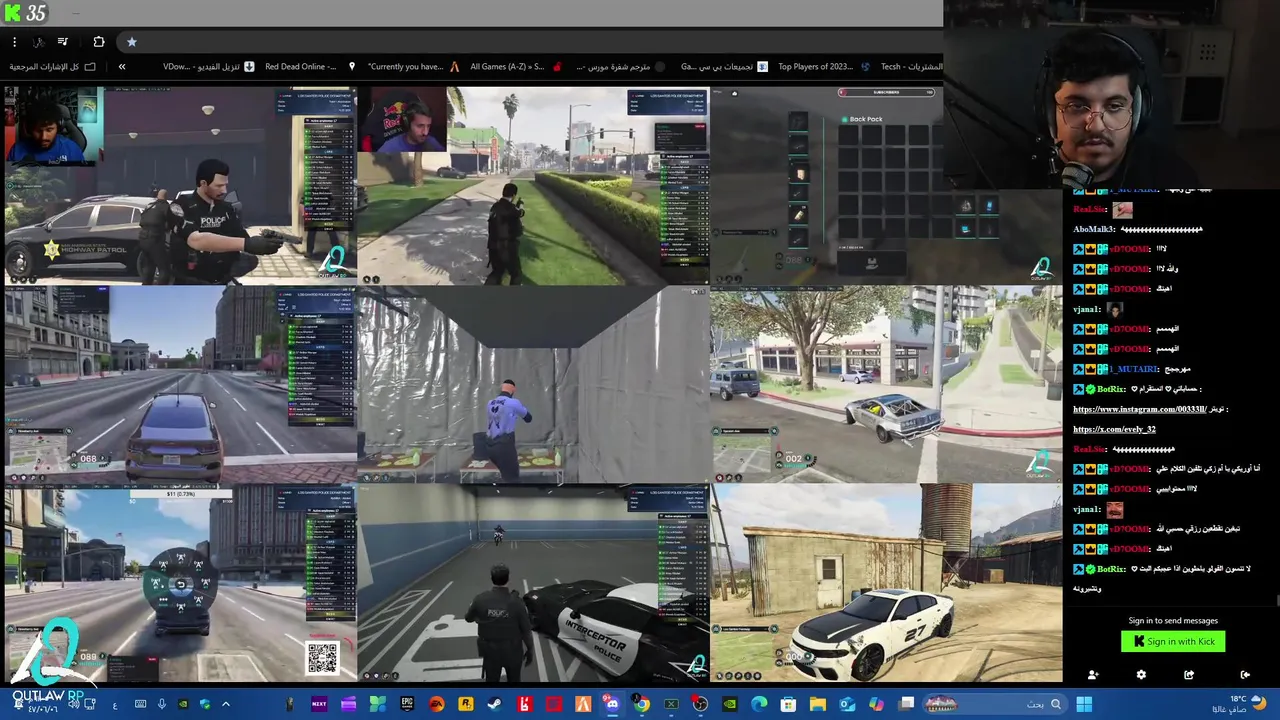
Task: Click the pop-out share icon below the chat
Action: 1189,675
